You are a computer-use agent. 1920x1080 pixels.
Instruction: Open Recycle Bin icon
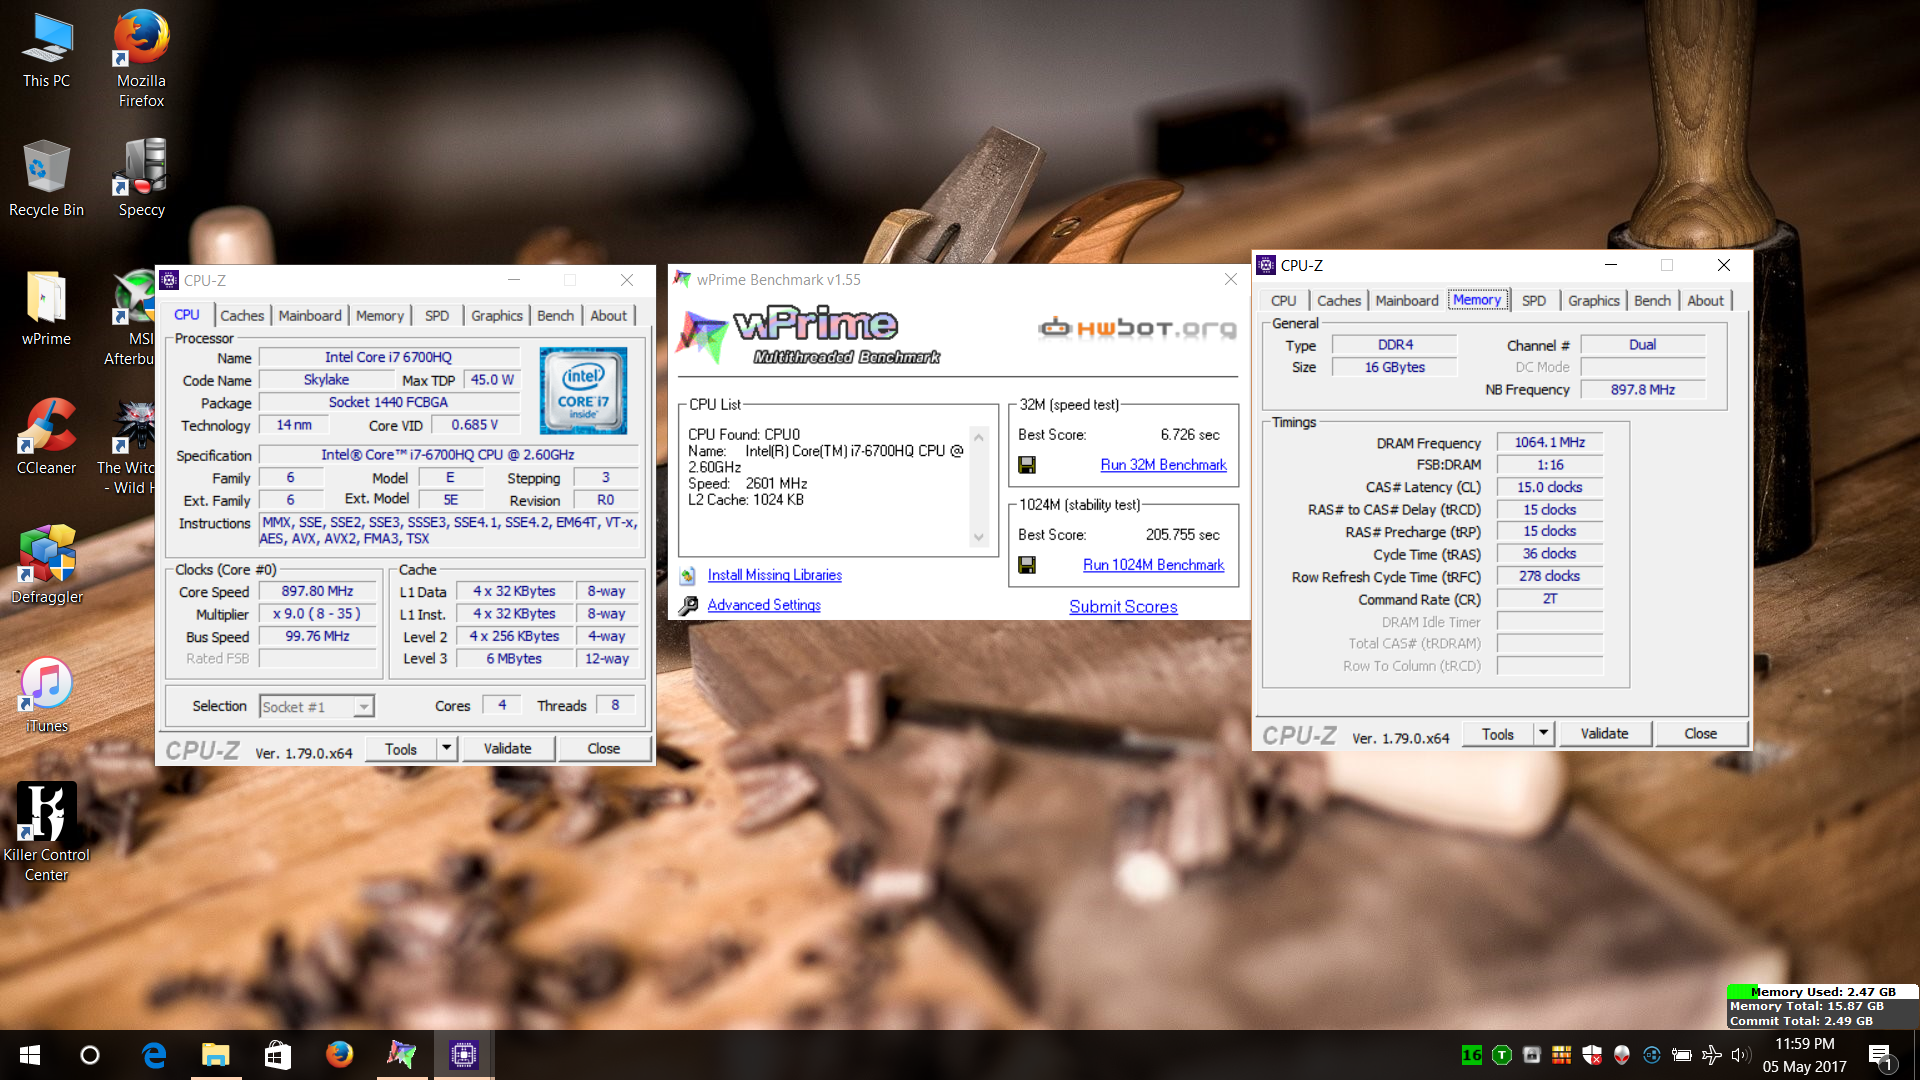point(46,178)
